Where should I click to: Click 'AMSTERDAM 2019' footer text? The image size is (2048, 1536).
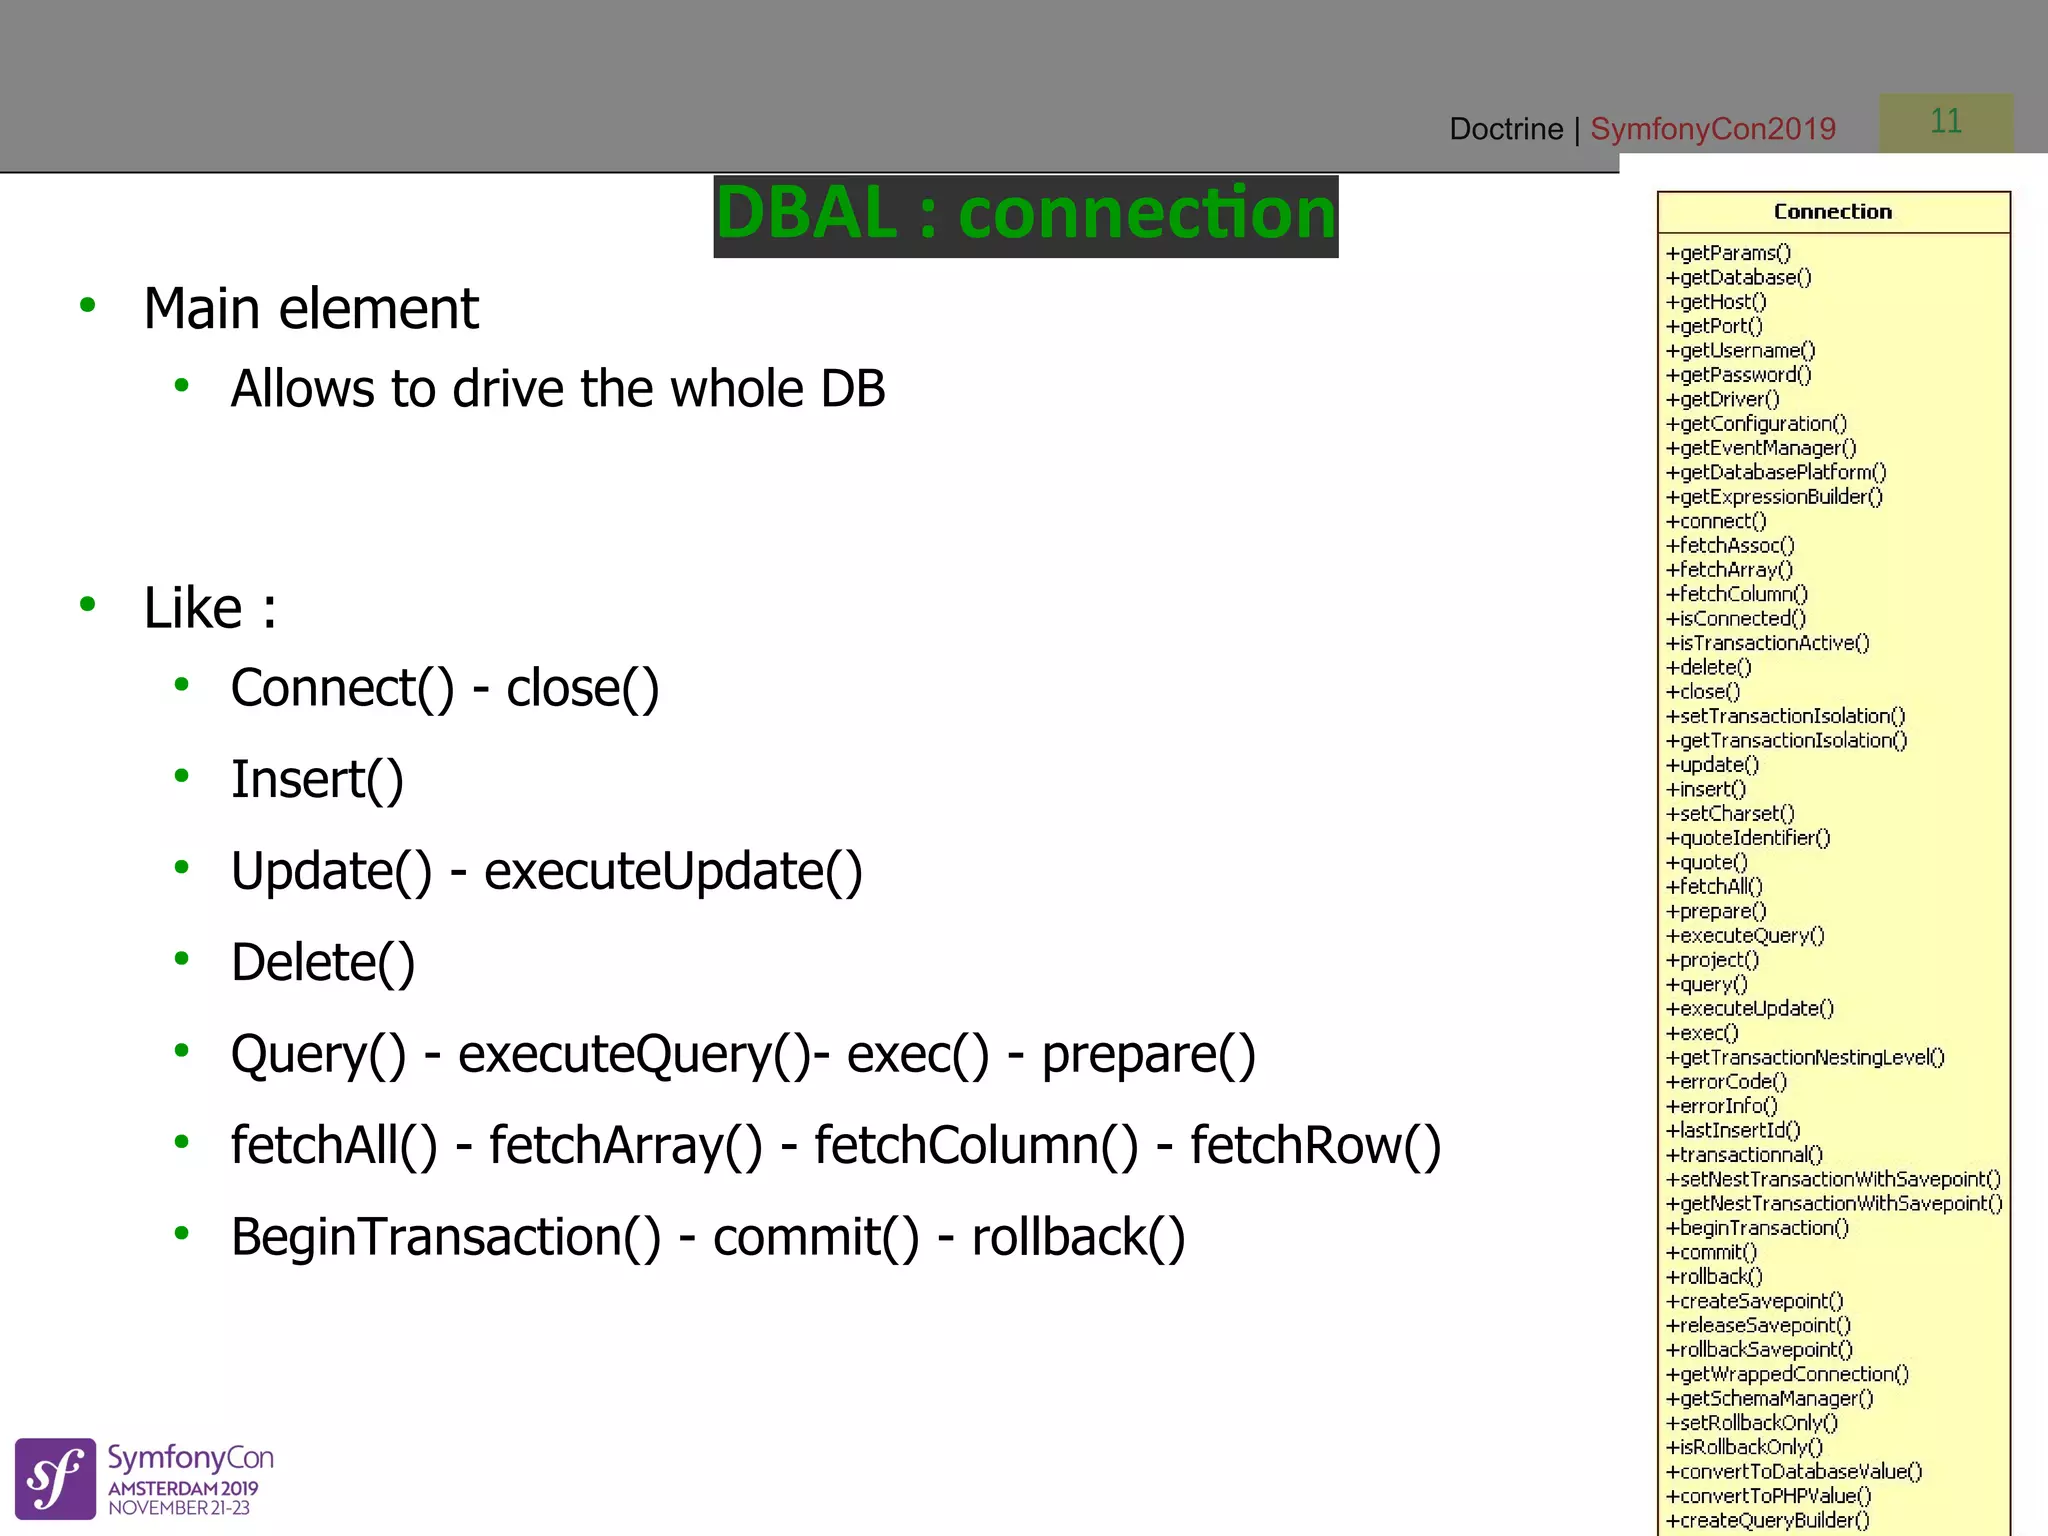click(x=183, y=1488)
